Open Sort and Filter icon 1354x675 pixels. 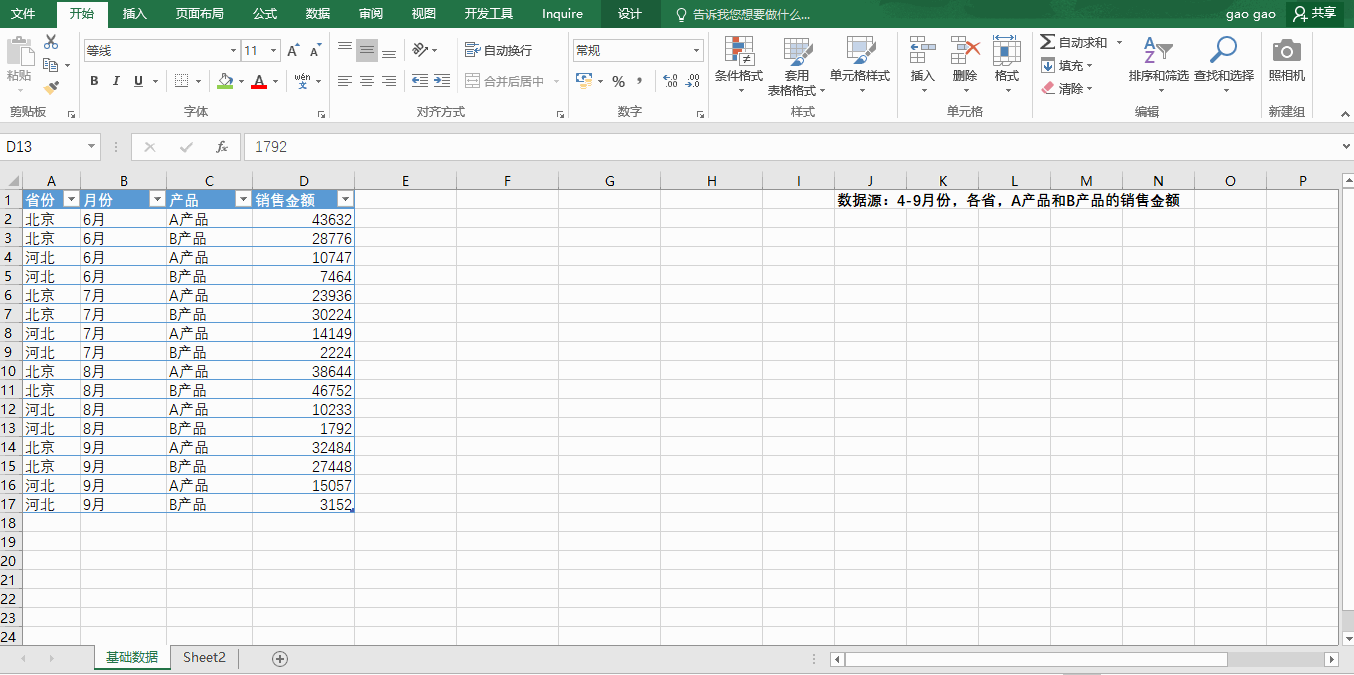tap(1158, 51)
